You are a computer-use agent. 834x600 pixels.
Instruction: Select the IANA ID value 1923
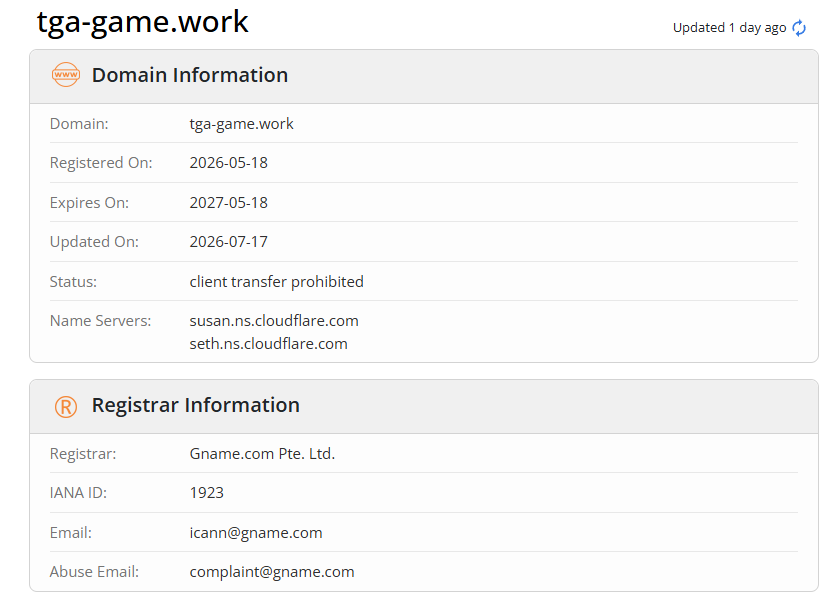[x=207, y=493]
